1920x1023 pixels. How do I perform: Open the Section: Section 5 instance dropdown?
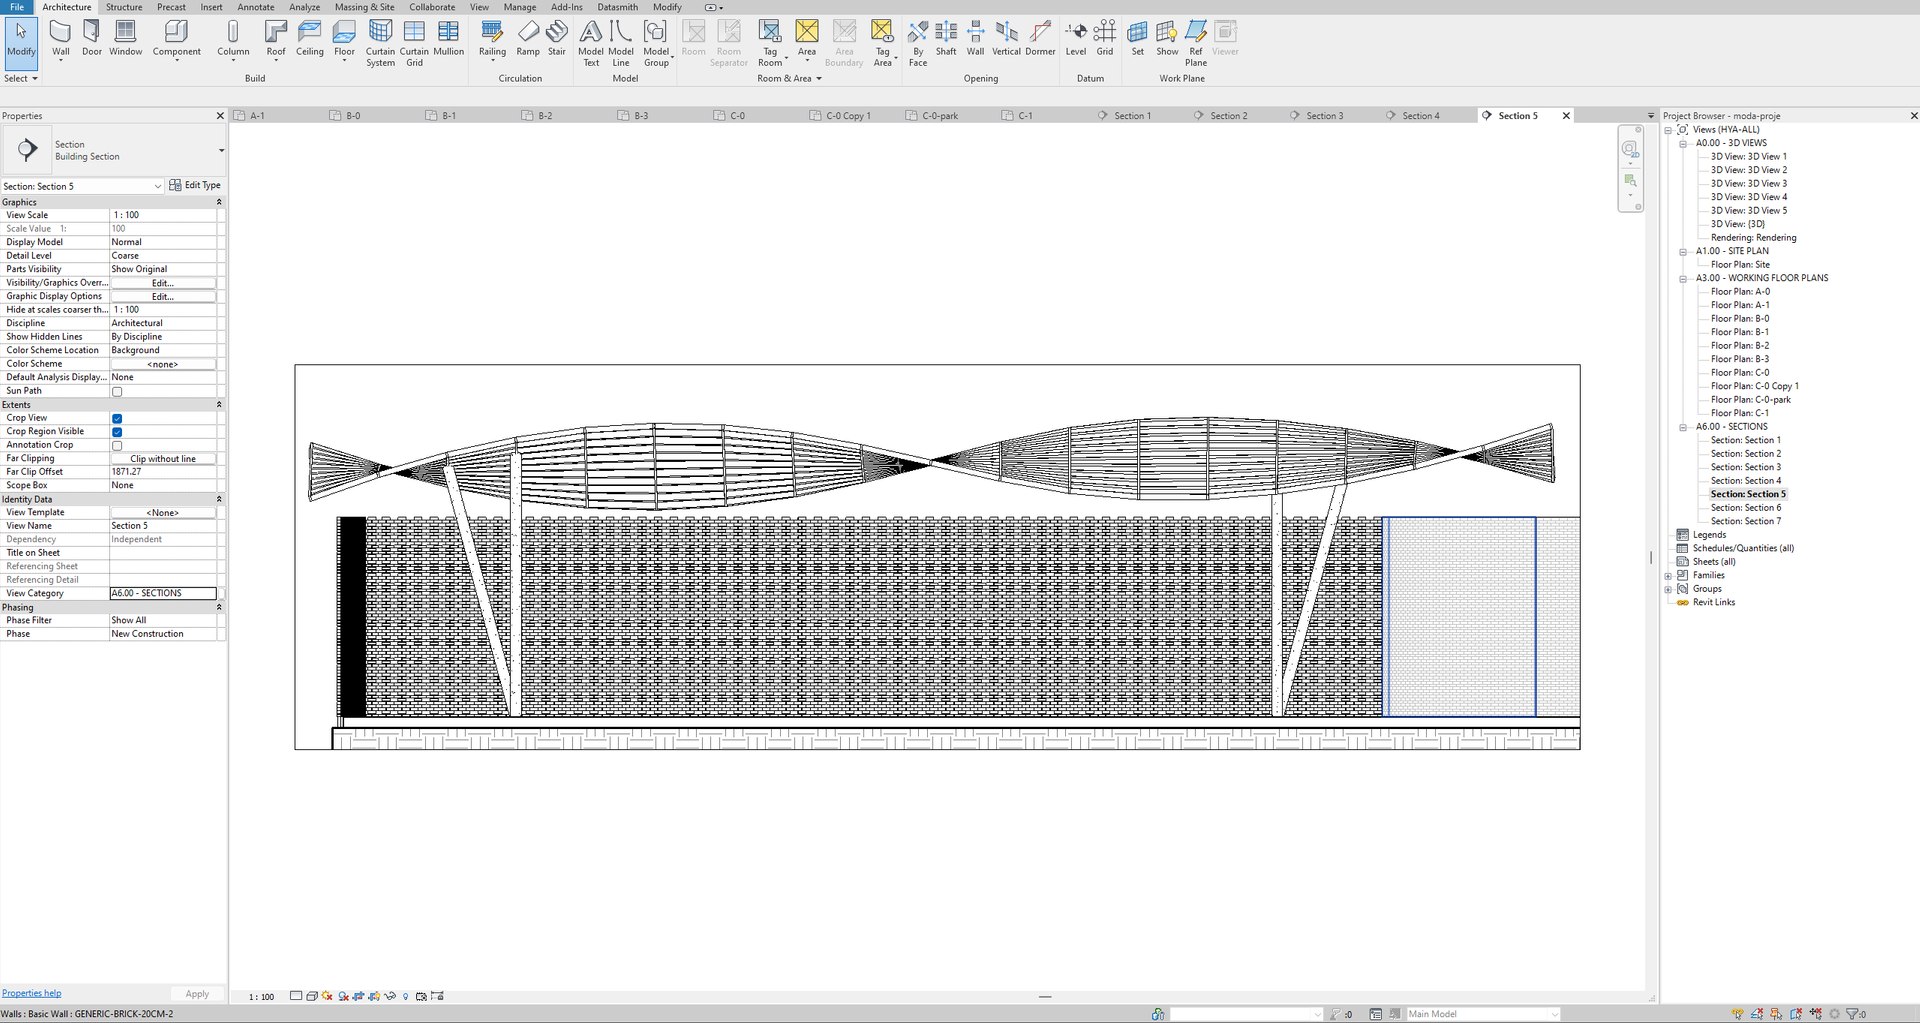pyautogui.click(x=82, y=186)
